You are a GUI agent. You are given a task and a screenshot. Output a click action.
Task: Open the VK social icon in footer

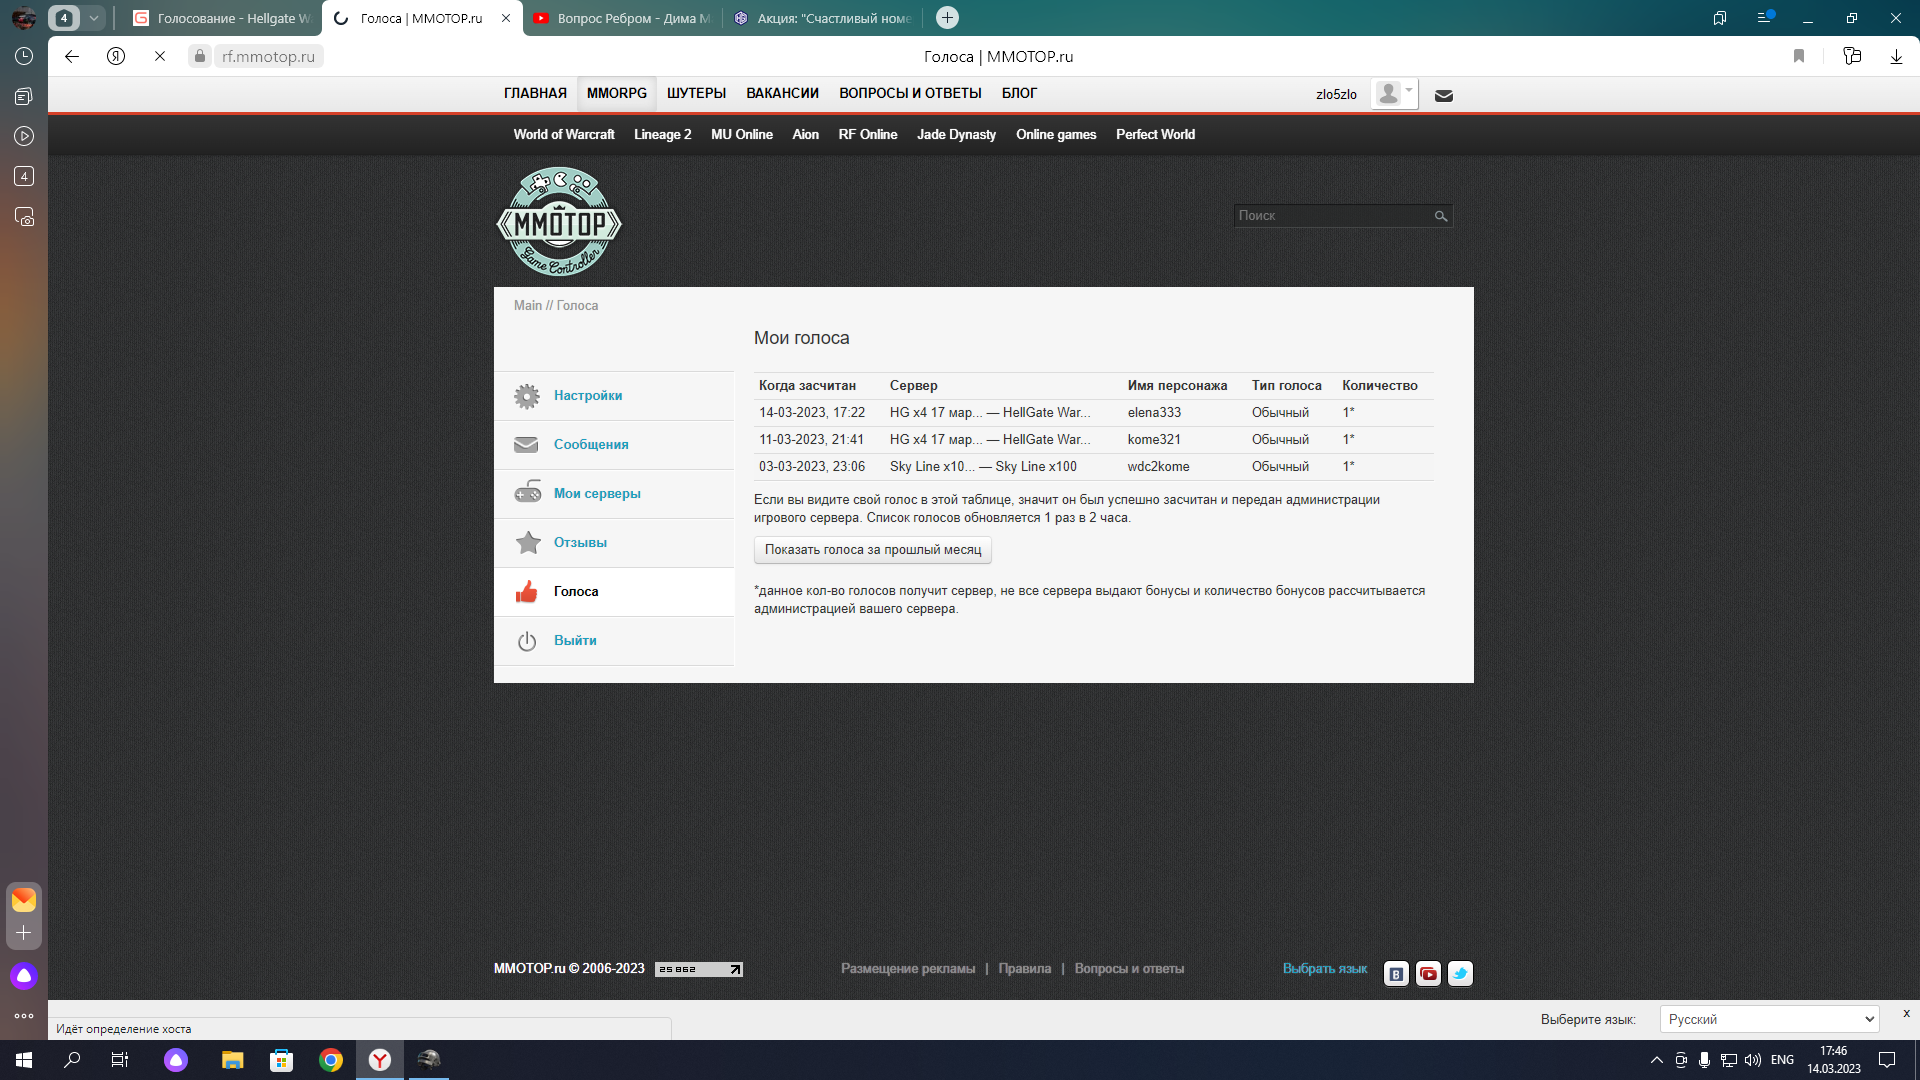1396,973
